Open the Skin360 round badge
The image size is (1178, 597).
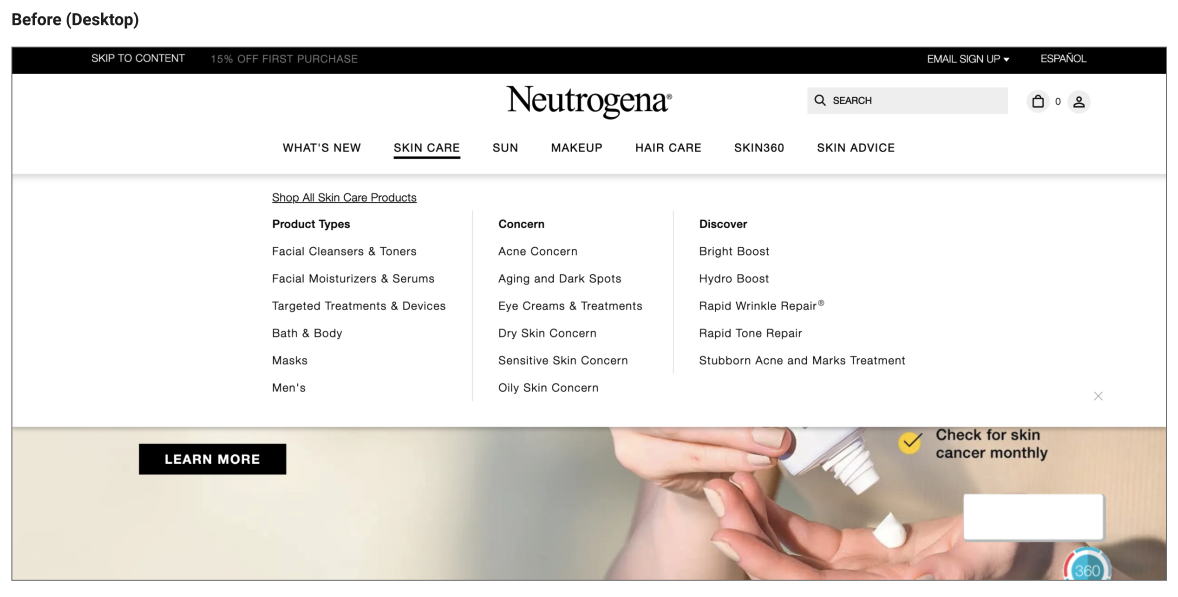point(1087,565)
